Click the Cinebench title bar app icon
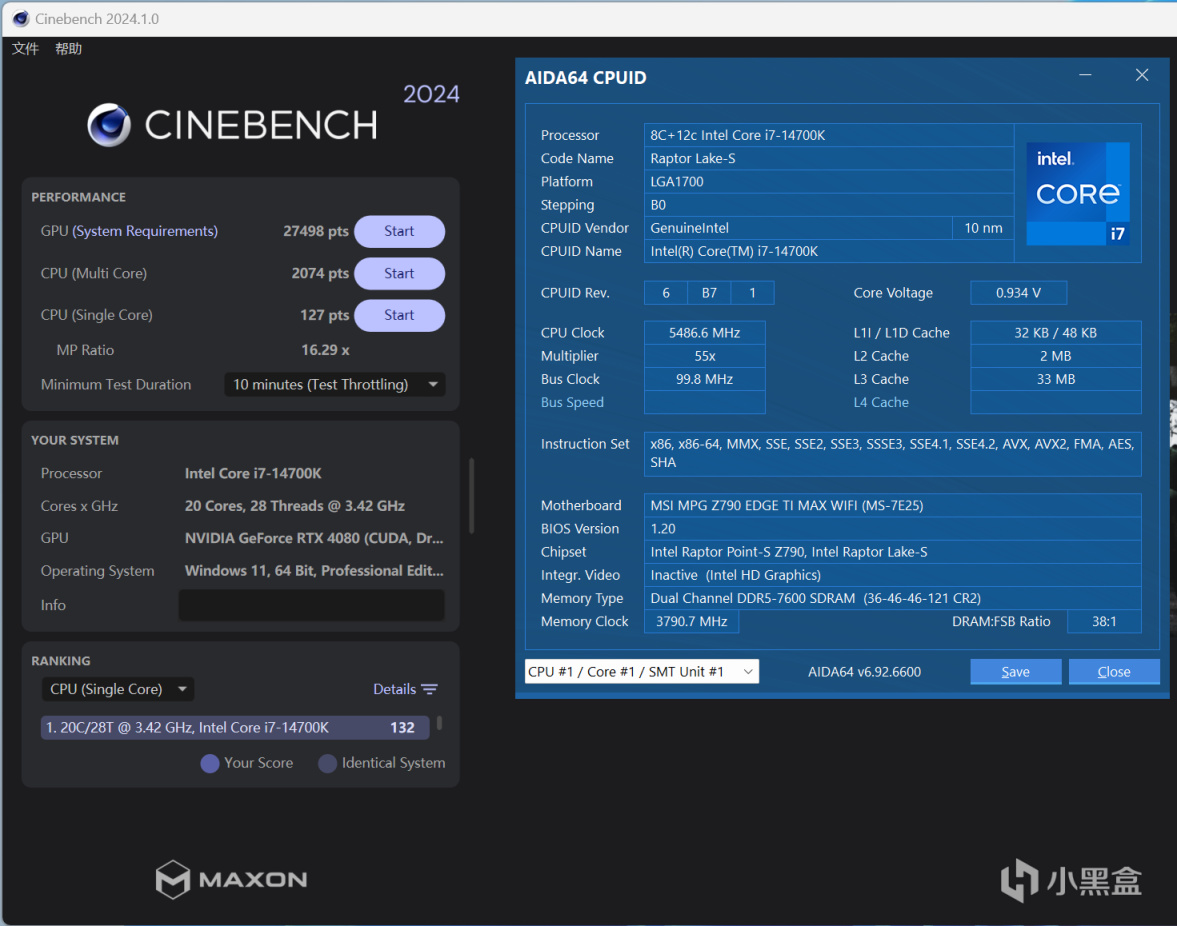 pyautogui.click(x=20, y=19)
